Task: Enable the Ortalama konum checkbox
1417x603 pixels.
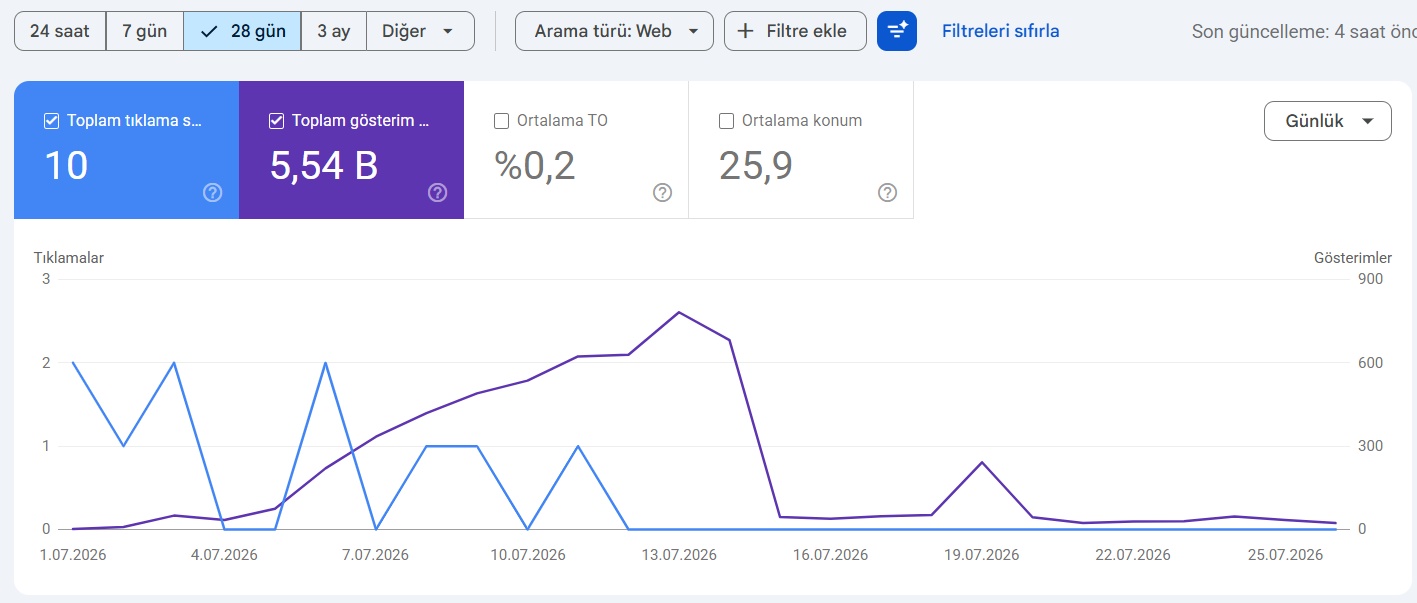Action: coord(727,121)
